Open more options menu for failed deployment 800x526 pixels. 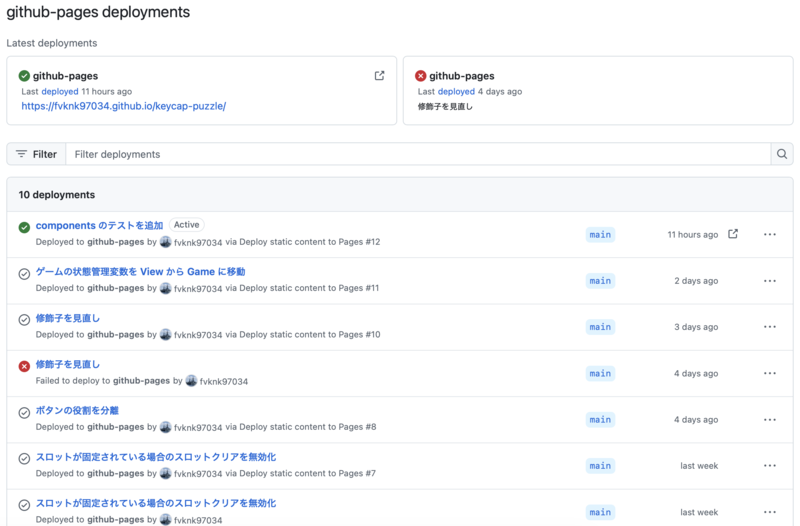tap(770, 373)
